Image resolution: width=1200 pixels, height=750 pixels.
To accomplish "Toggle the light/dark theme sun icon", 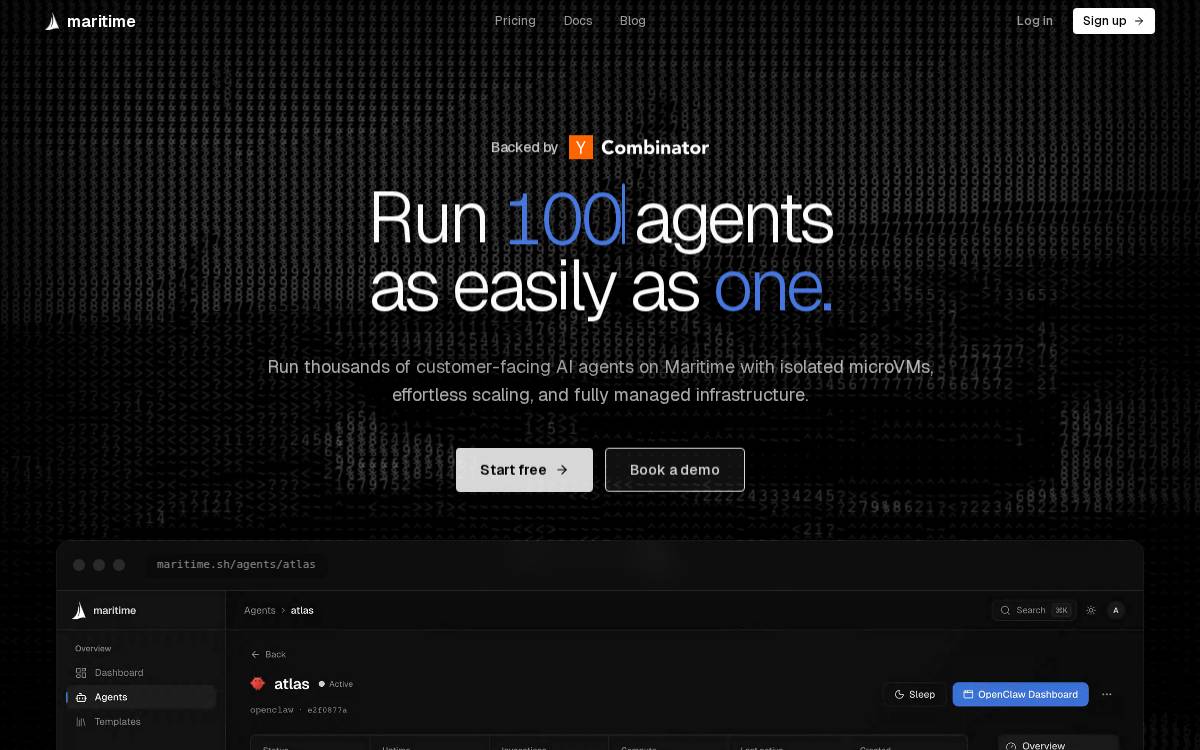I will coord(1091,610).
